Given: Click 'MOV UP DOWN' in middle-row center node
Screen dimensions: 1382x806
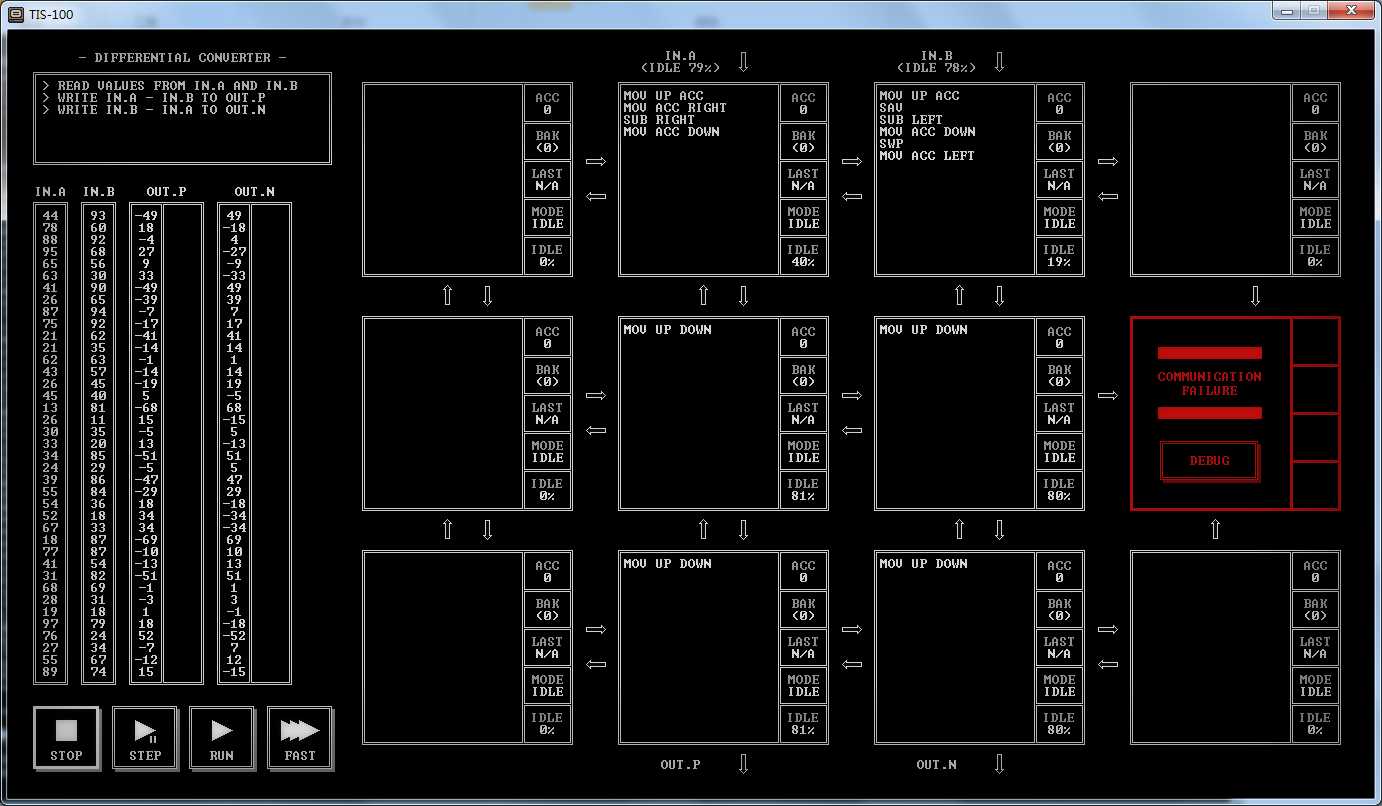Looking at the screenshot, I should (x=667, y=330).
